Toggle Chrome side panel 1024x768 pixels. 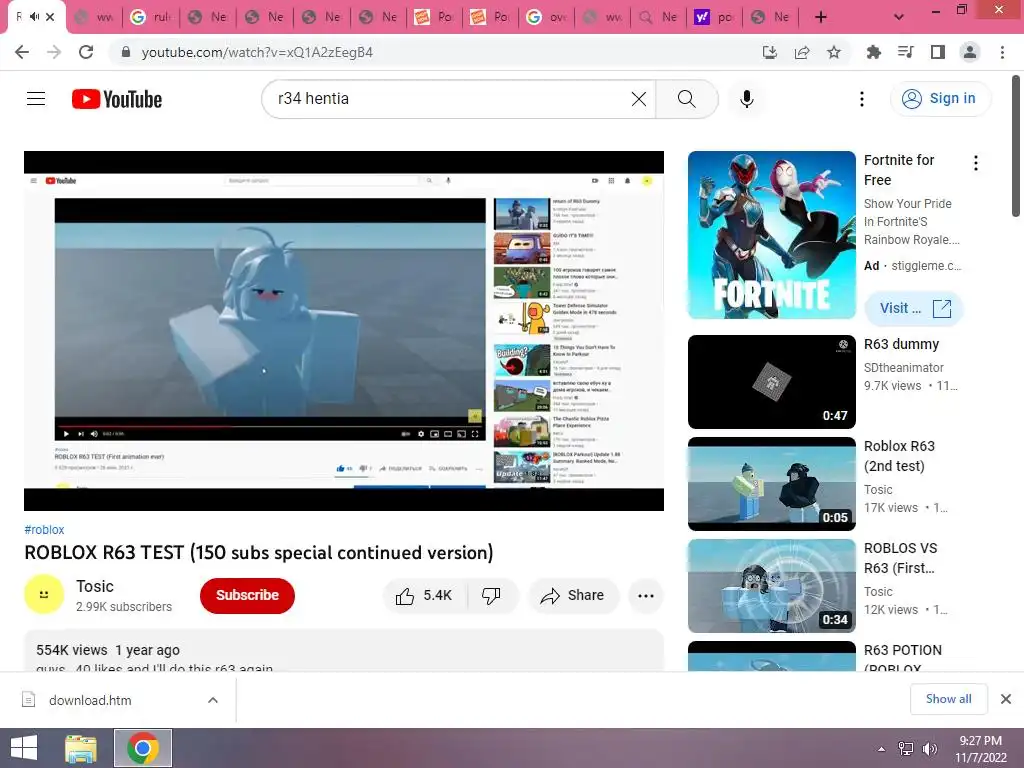point(938,52)
